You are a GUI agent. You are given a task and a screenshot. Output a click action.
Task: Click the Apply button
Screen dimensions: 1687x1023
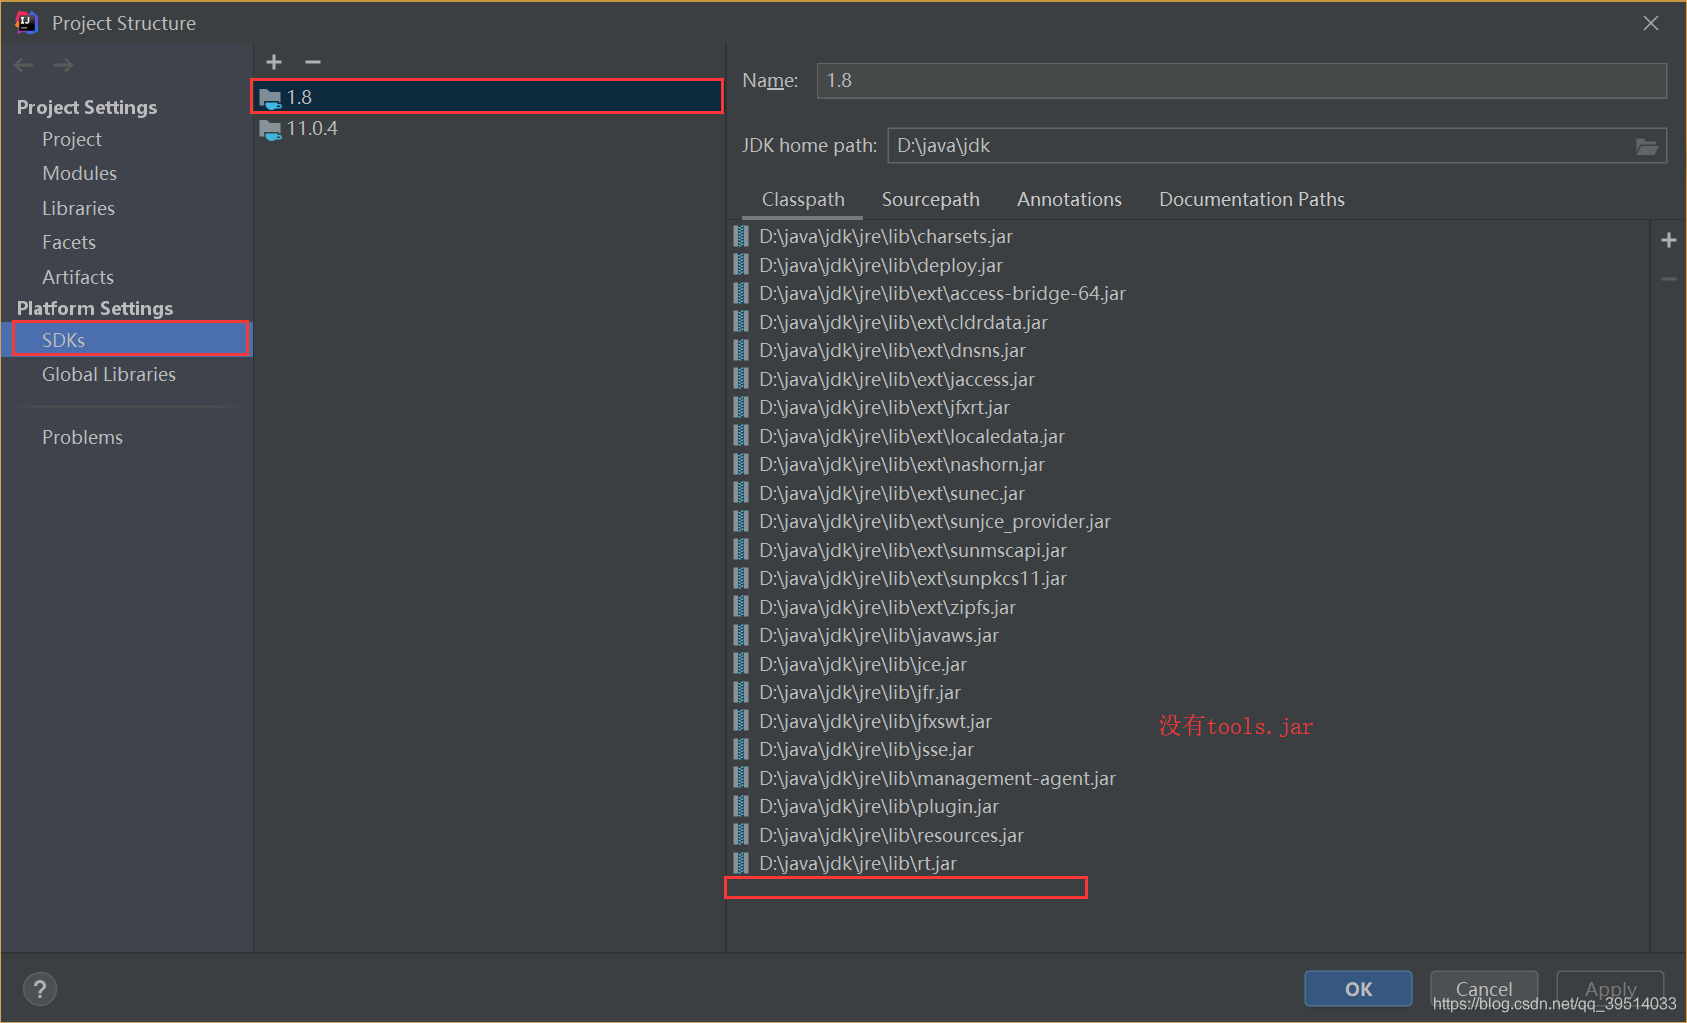click(x=1610, y=989)
